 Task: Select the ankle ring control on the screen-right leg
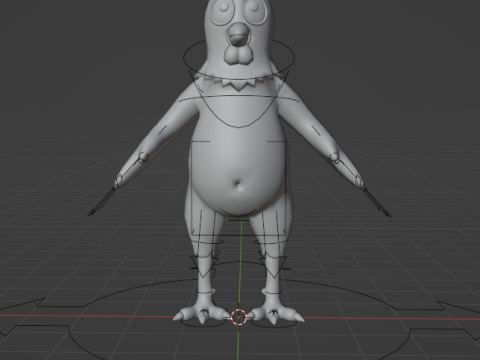tap(272, 293)
